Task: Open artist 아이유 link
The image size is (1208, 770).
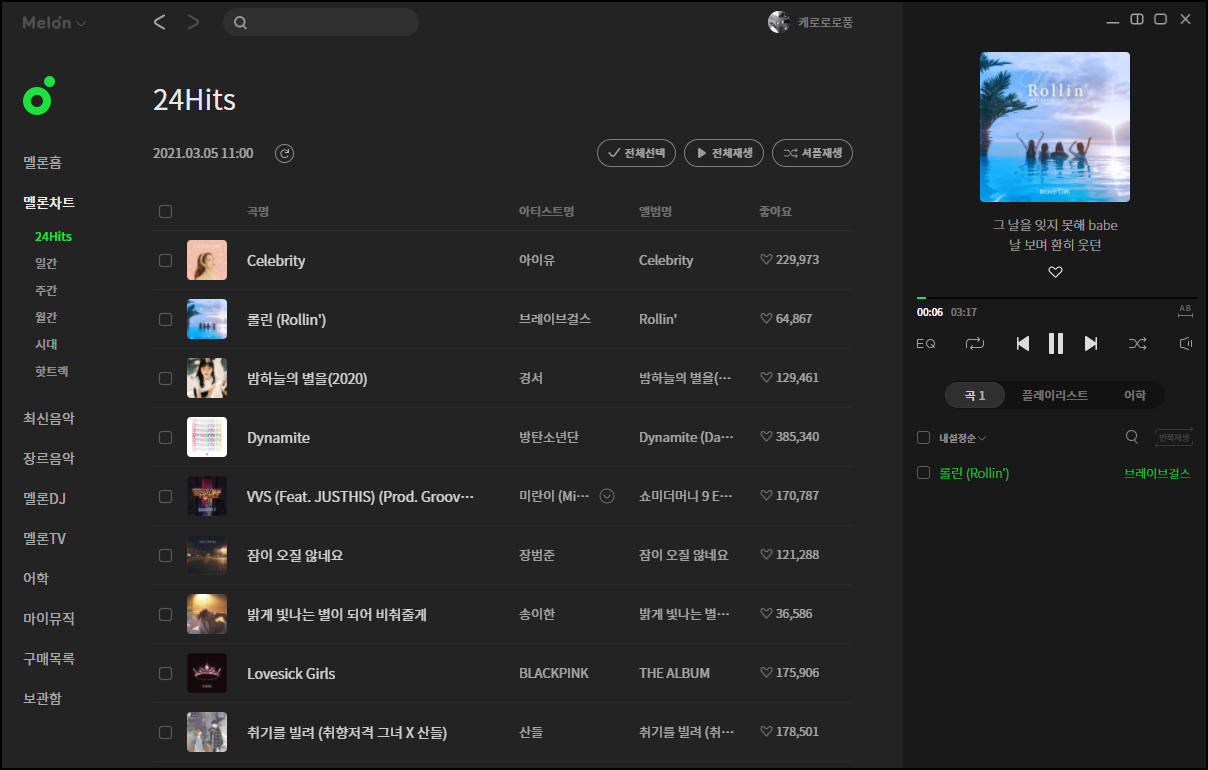Action: click(x=537, y=260)
